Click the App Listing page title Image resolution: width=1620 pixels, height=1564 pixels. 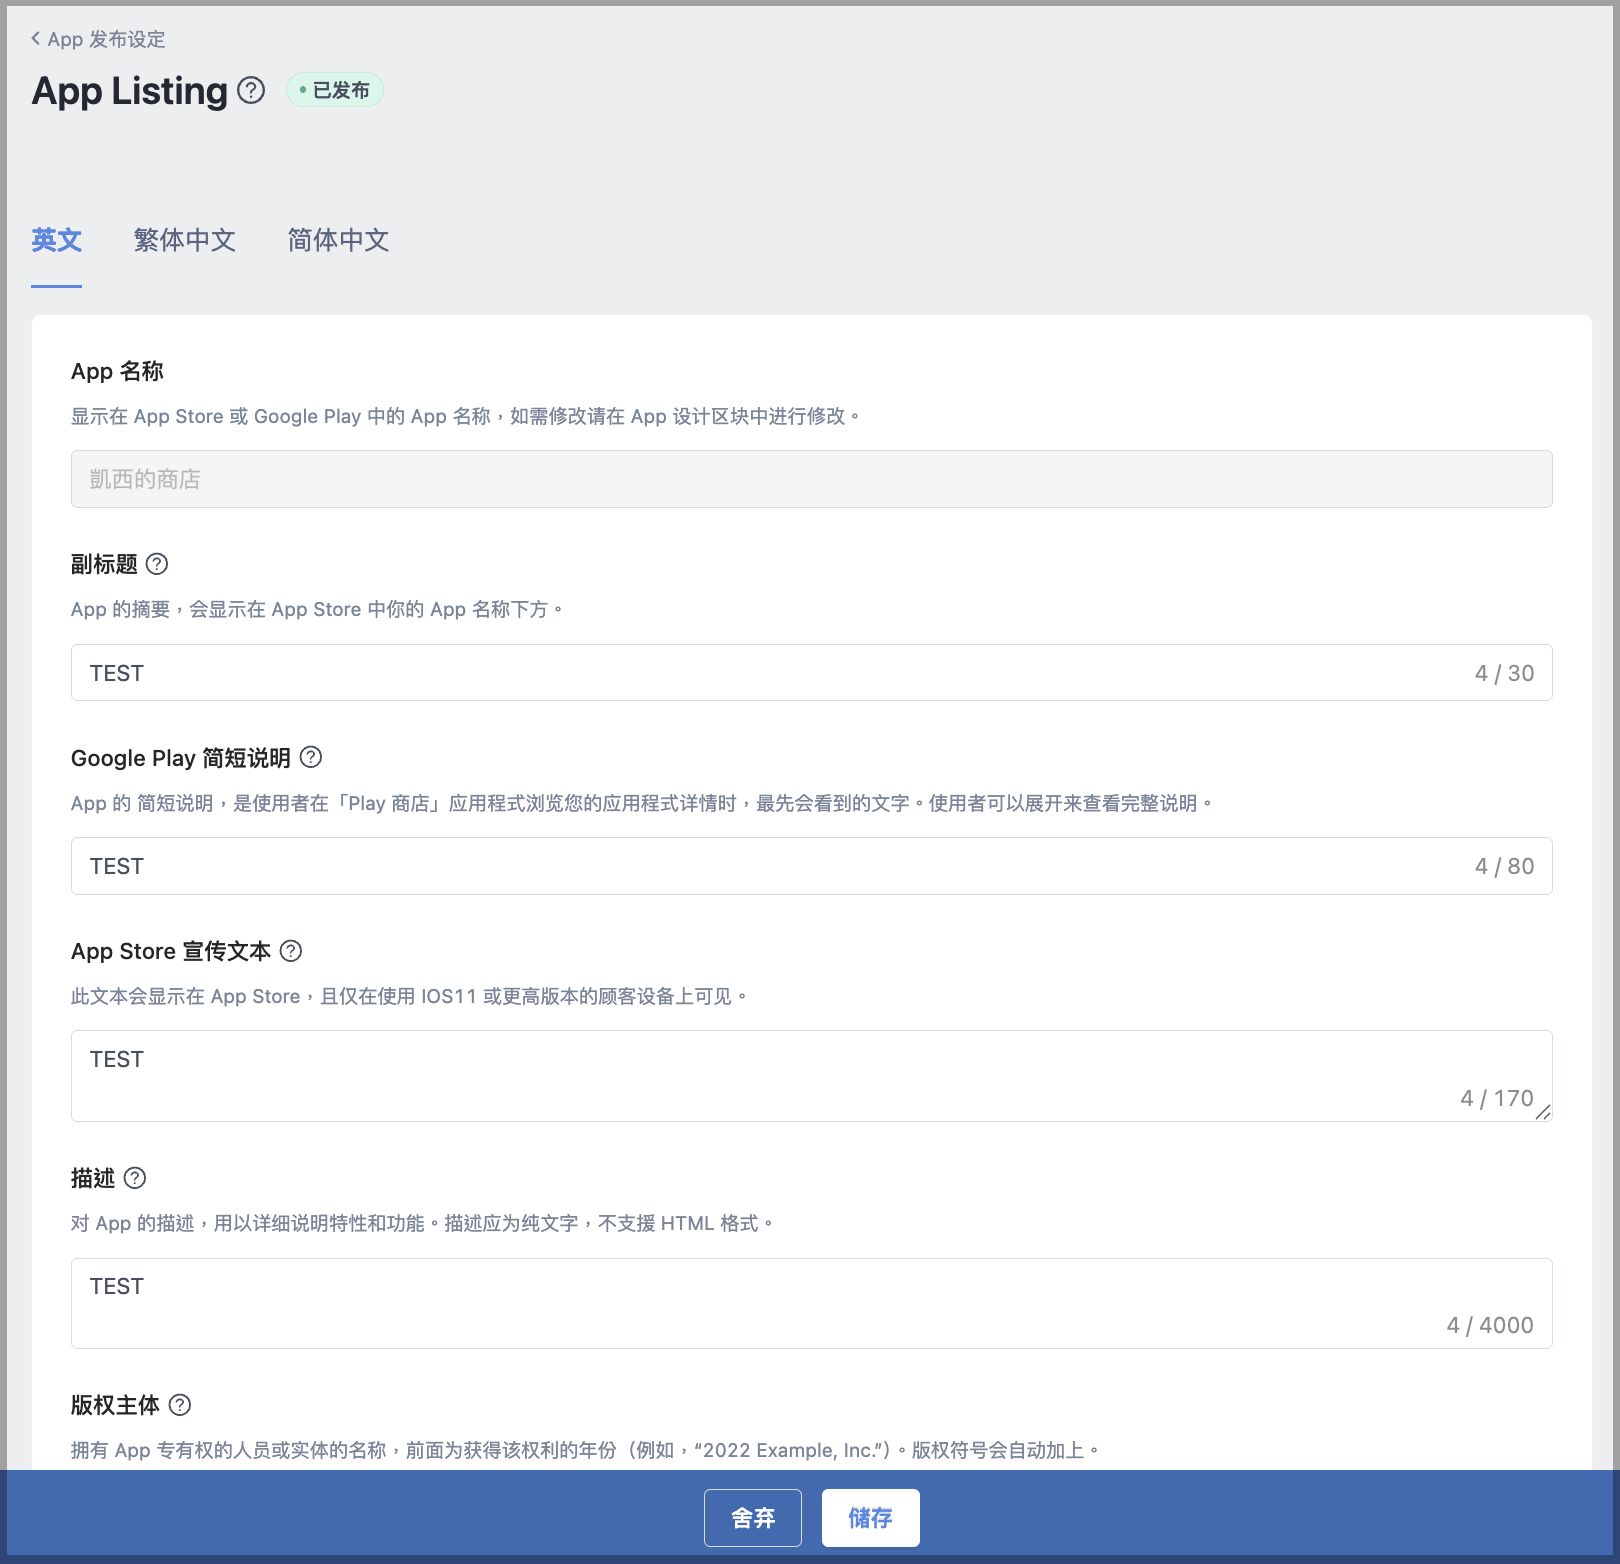[130, 91]
